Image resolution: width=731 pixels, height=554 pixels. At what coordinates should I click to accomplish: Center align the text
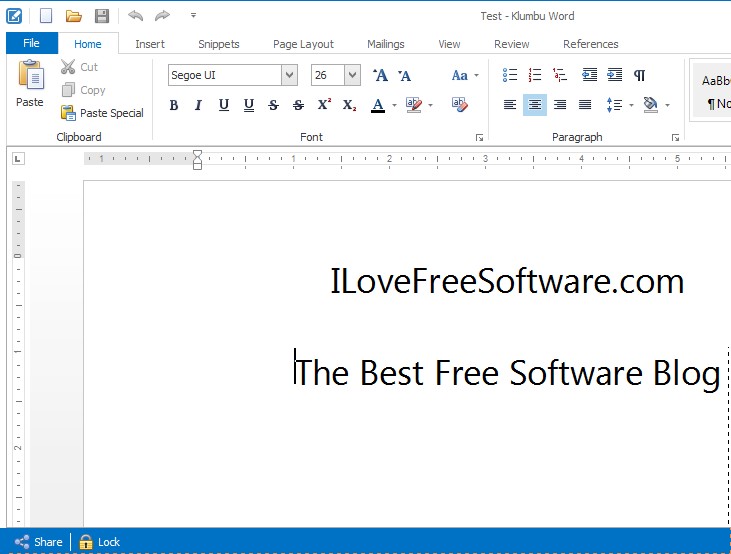(x=535, y=104)
